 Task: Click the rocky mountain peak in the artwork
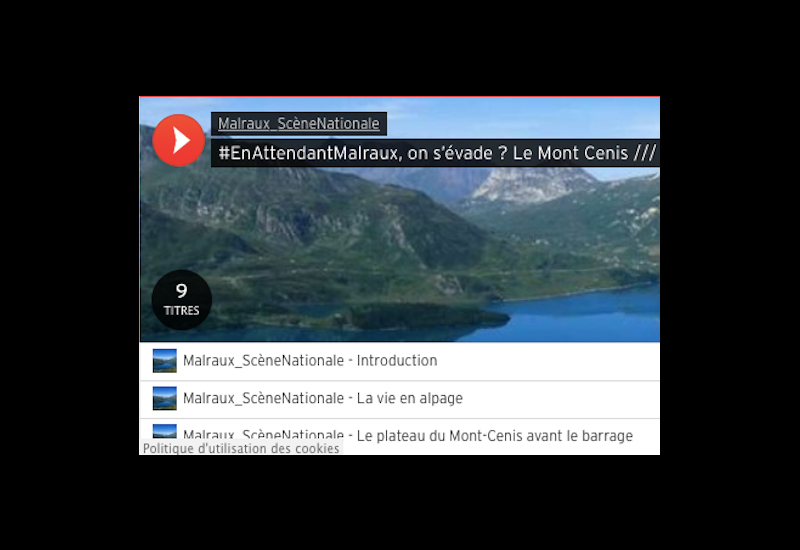tap(531, 185)
